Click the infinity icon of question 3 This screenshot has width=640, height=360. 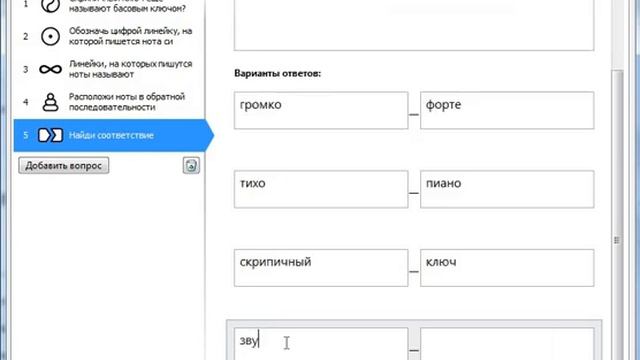click(51, 69)
